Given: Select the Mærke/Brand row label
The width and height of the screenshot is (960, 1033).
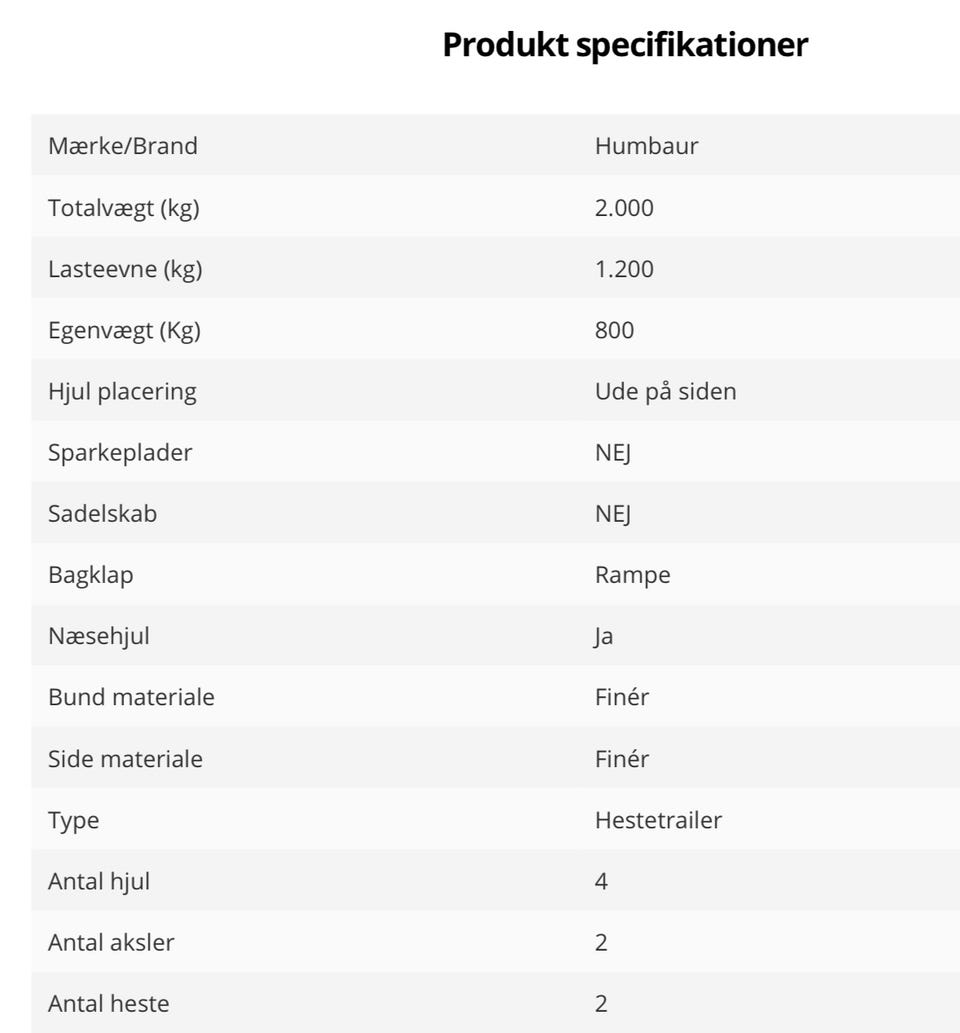Looking at the screenshot, I should [x=123, y=146].
